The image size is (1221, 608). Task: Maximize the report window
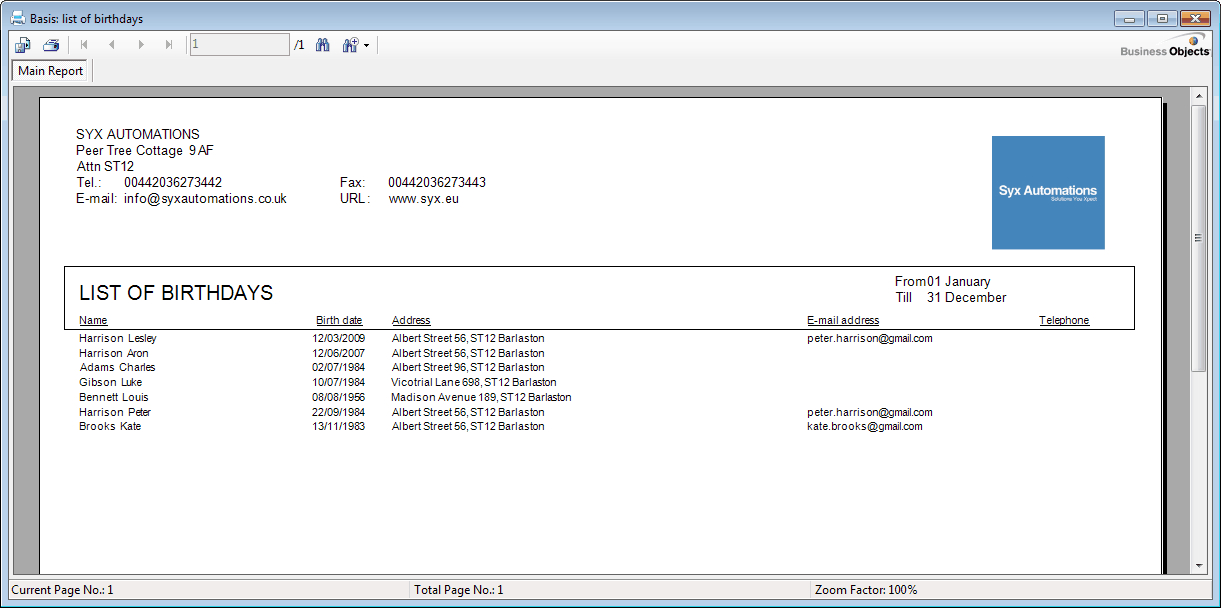point(1162,18)
